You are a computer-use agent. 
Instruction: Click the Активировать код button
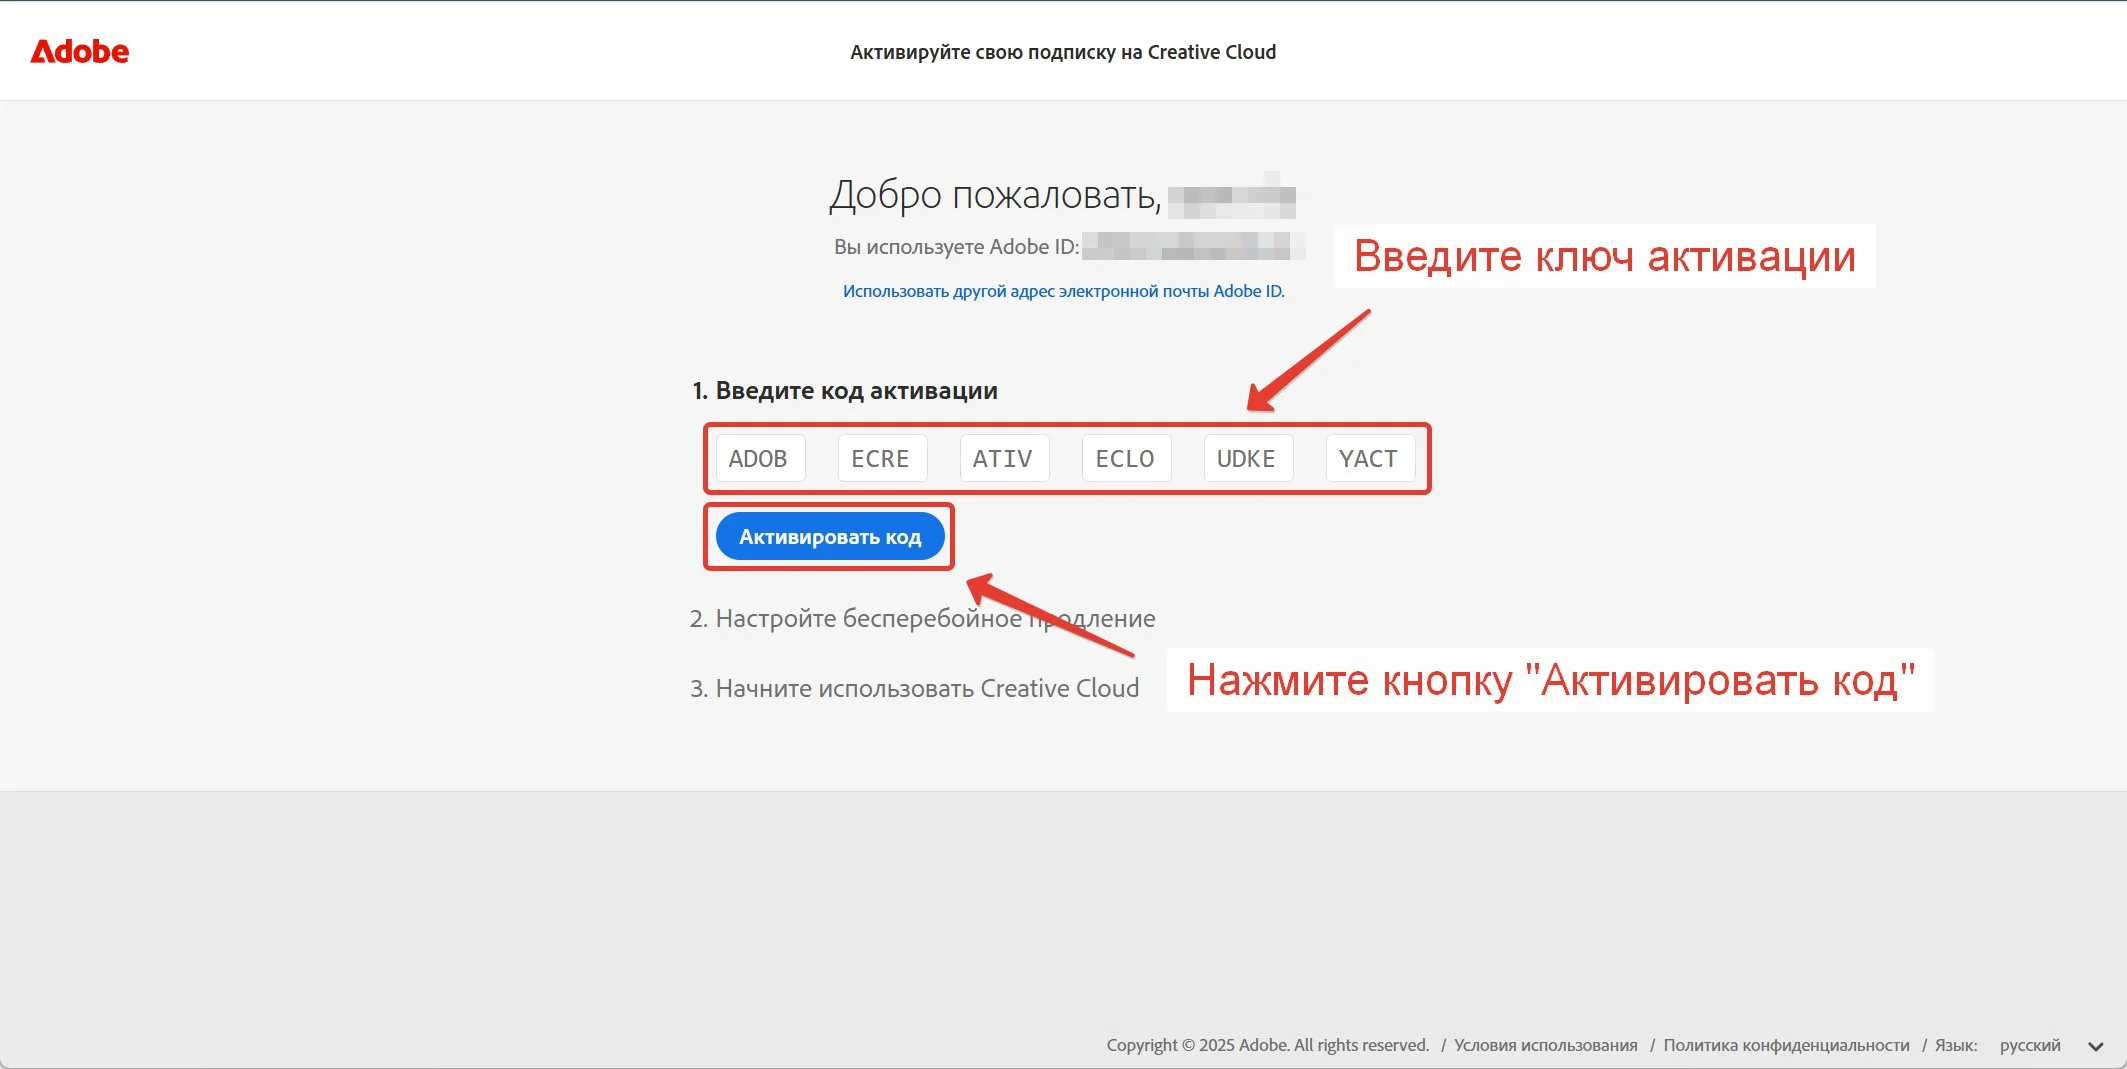pos(830,537)
